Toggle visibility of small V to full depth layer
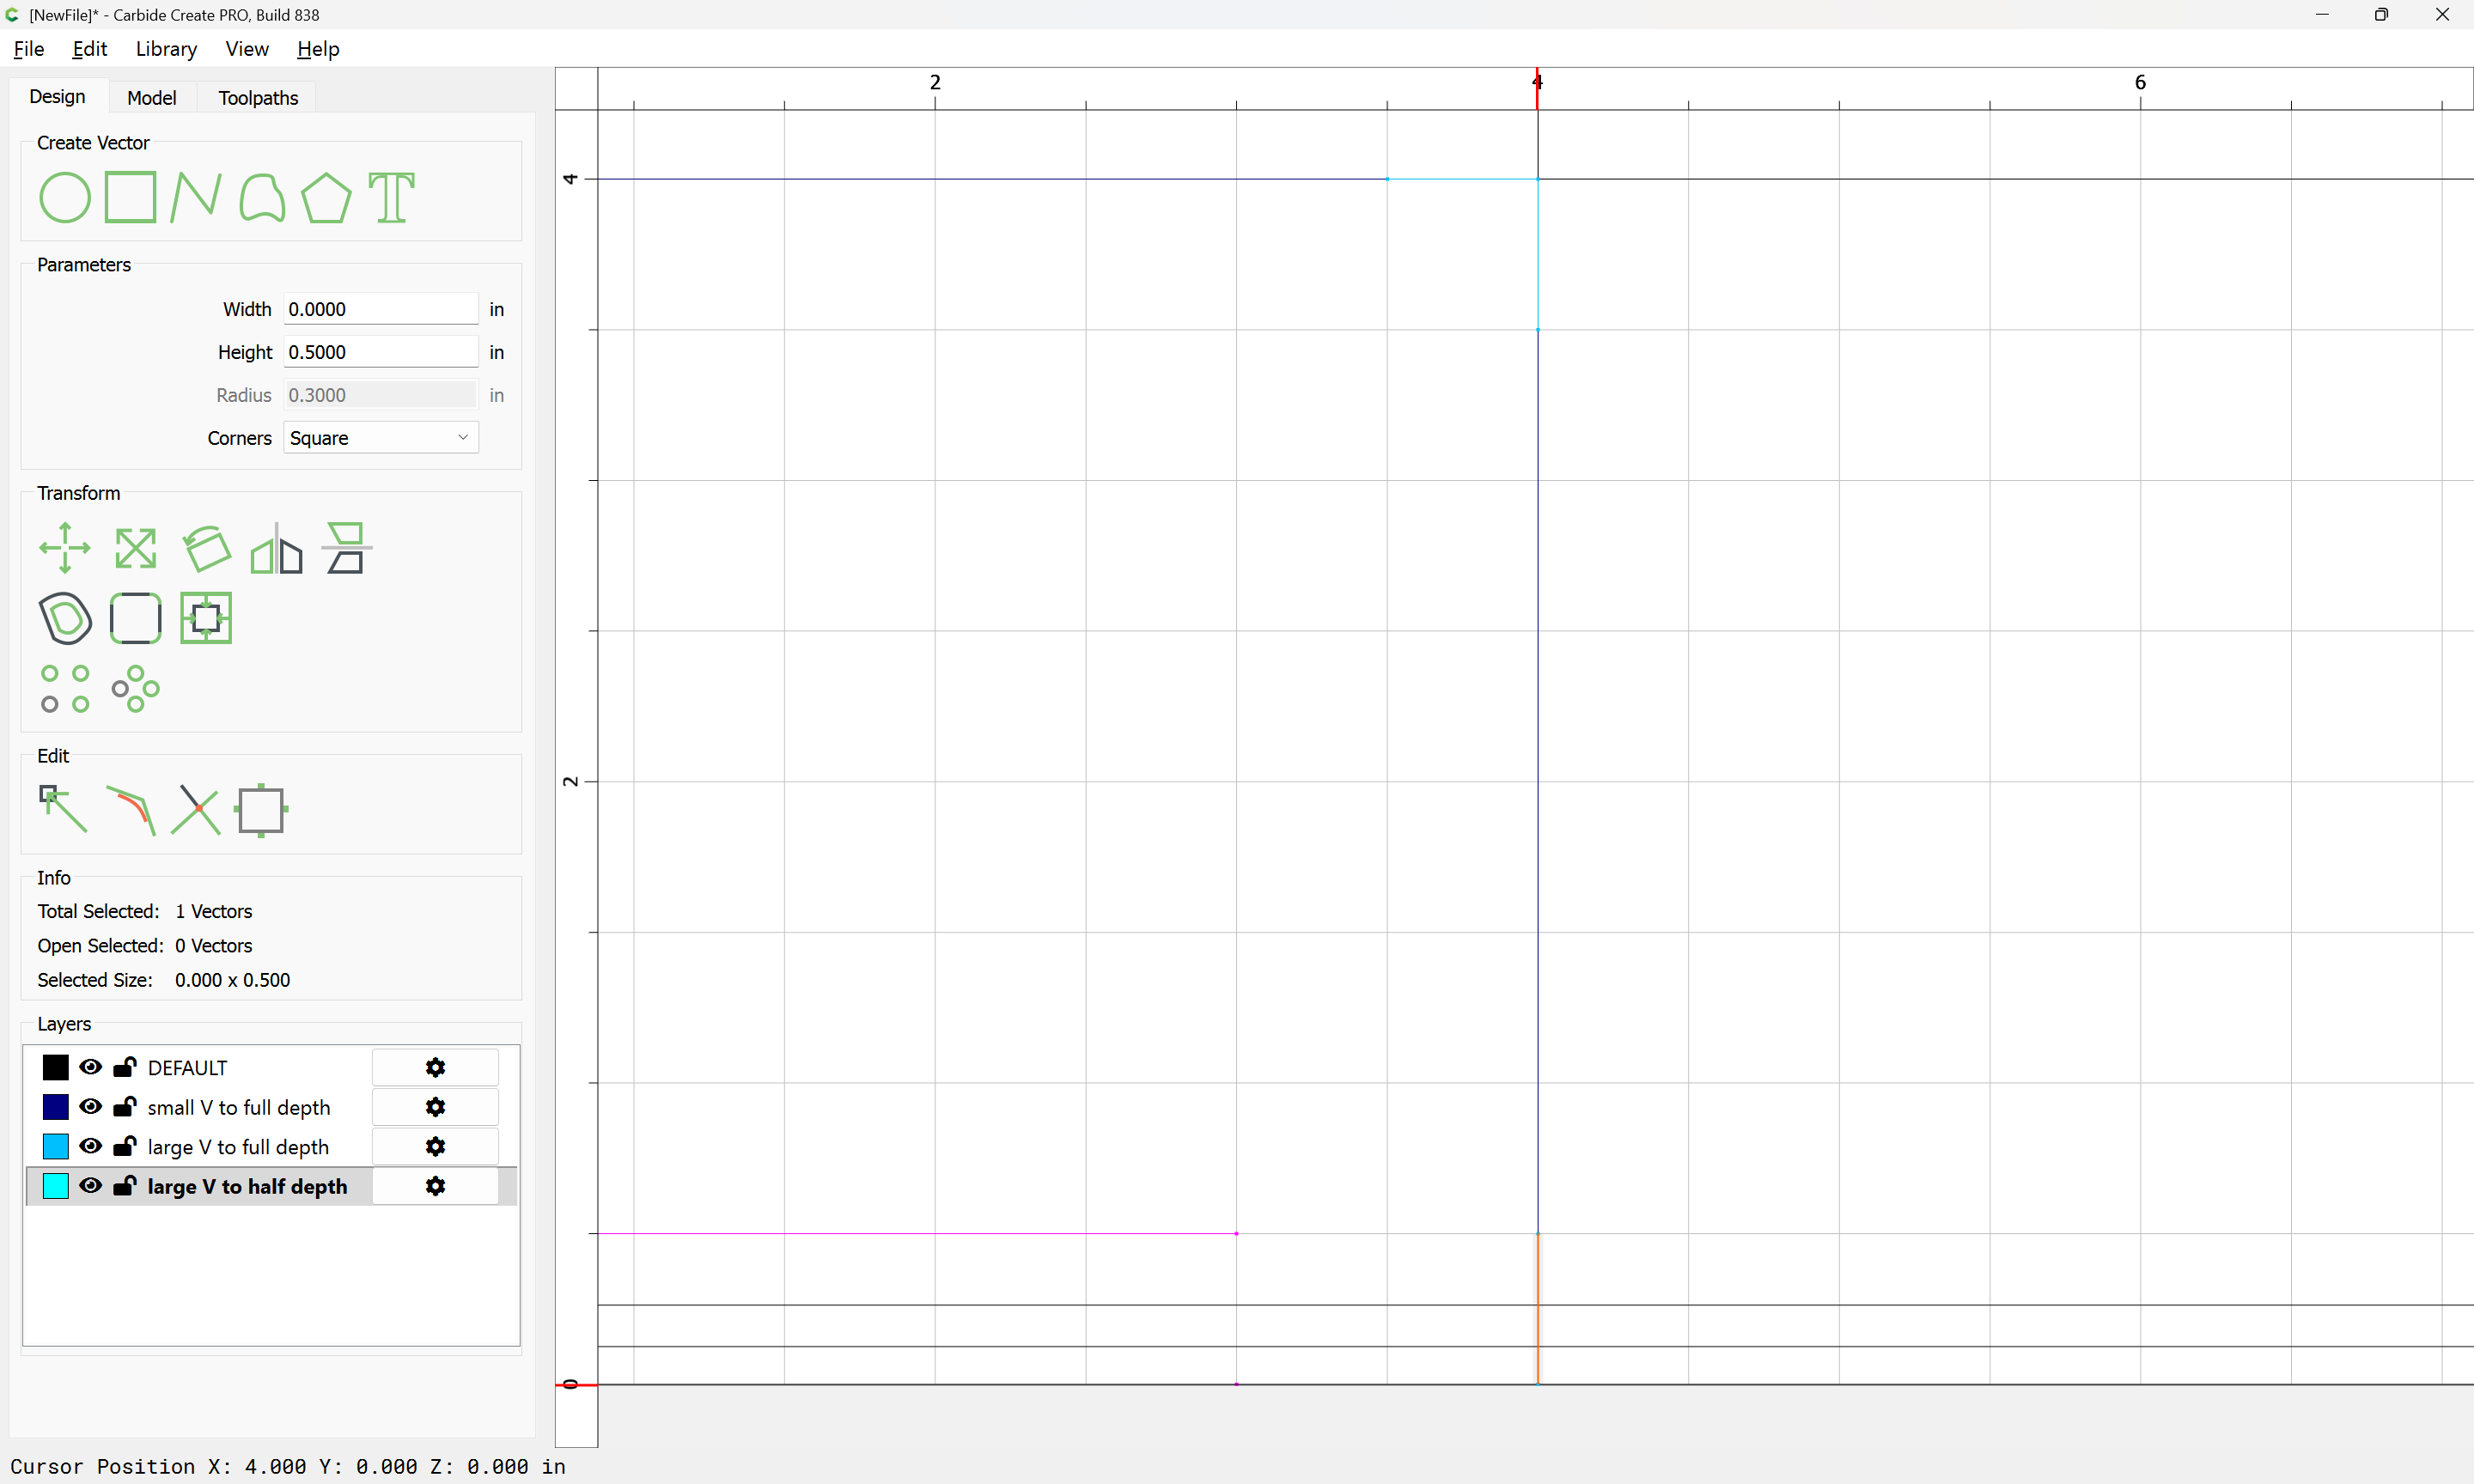This screenshot has width=2474, height=1484. click(x=90, y=1107)
